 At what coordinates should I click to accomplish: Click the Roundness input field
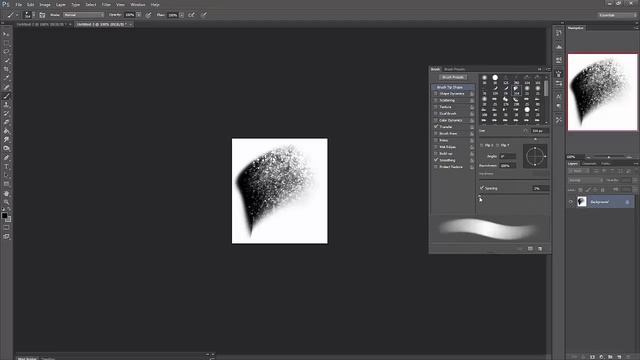[x=507, y=166]
